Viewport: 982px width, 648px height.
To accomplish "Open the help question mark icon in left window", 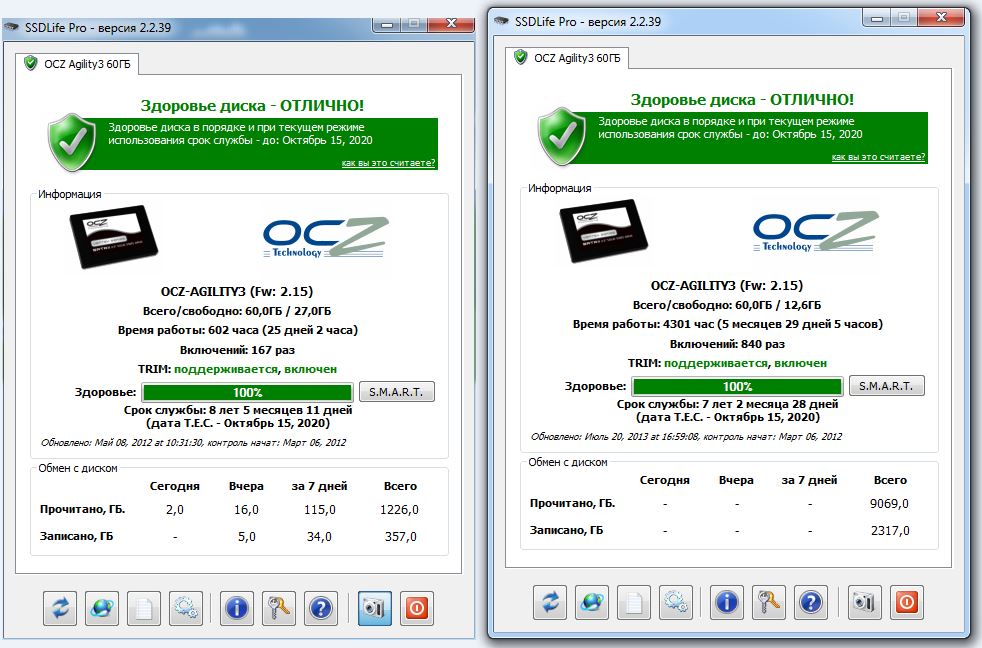I will (321, 608).
